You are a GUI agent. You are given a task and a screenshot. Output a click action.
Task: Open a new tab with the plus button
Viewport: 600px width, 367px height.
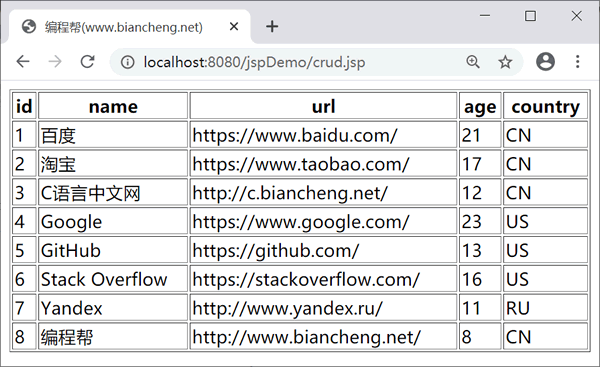pyautogui.click(x=272, y=26)
